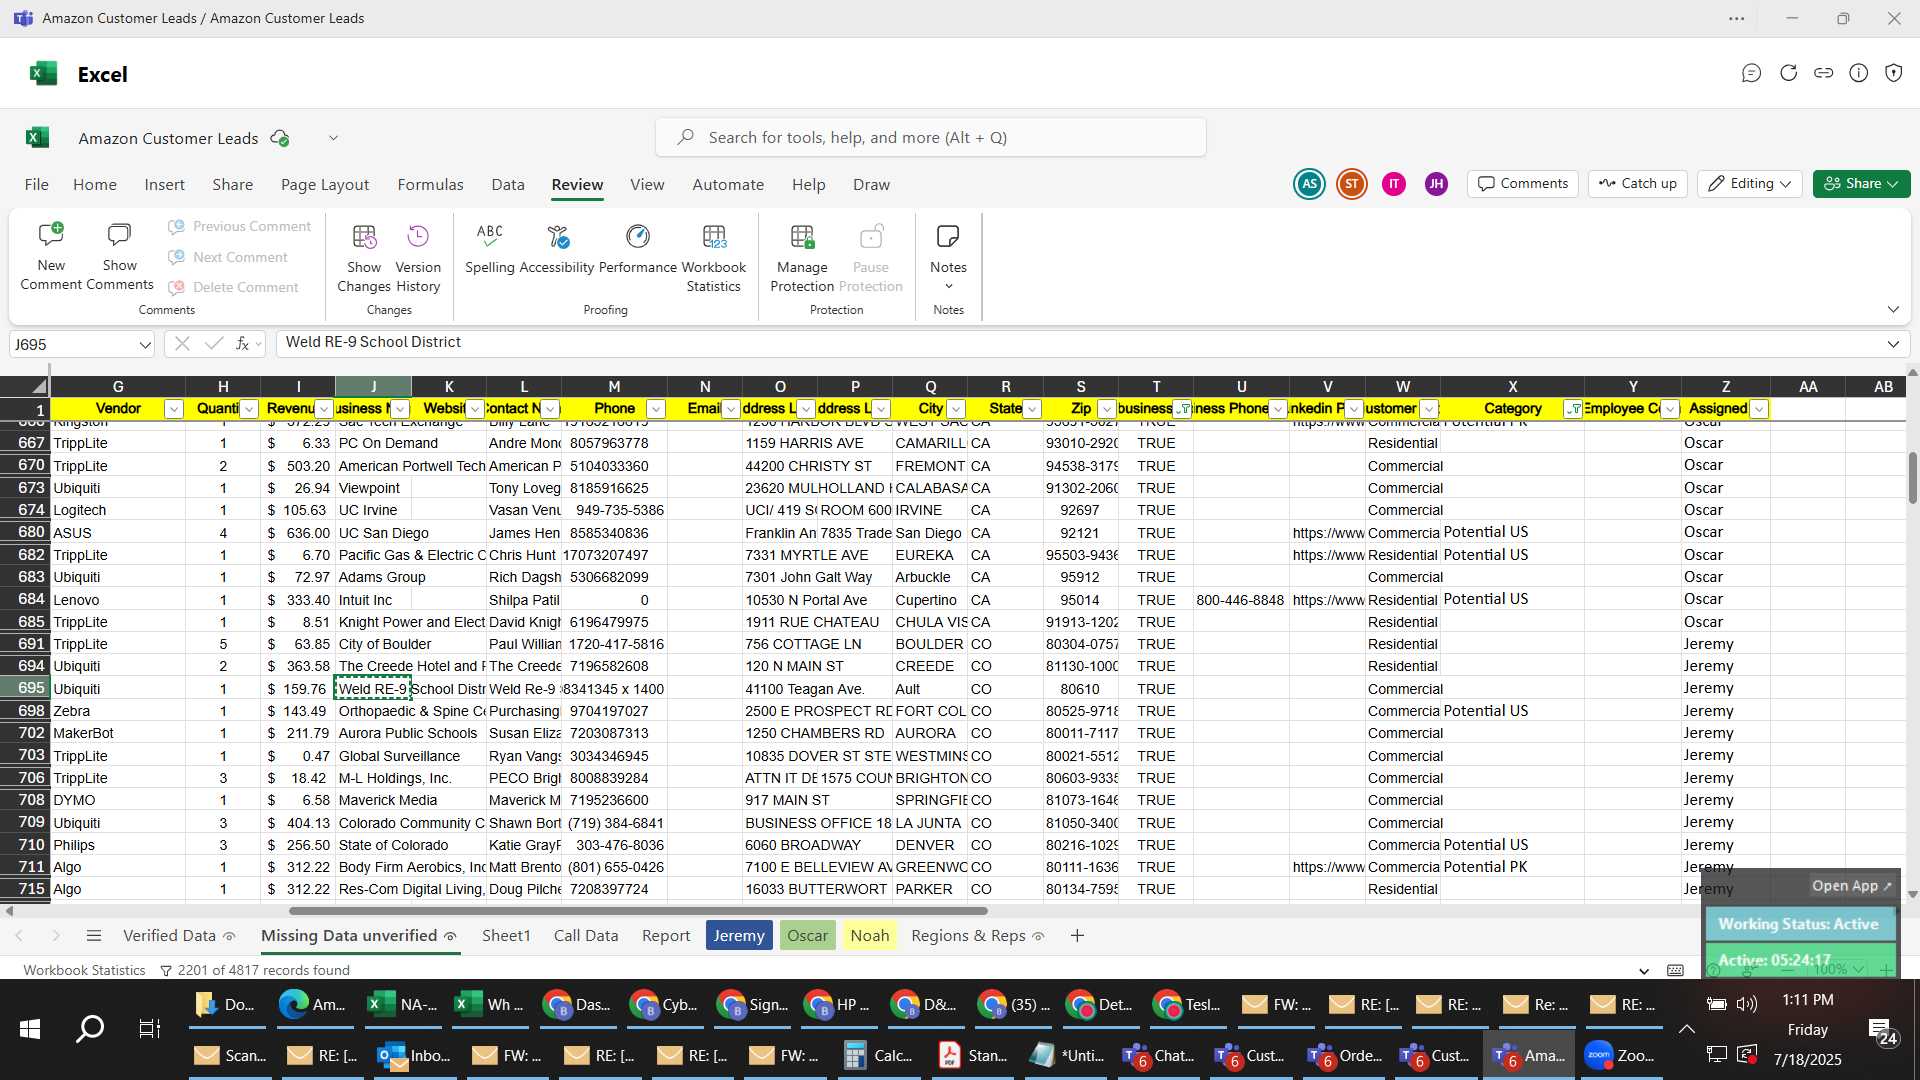Open the Accessibility checker

coord(557,247)
